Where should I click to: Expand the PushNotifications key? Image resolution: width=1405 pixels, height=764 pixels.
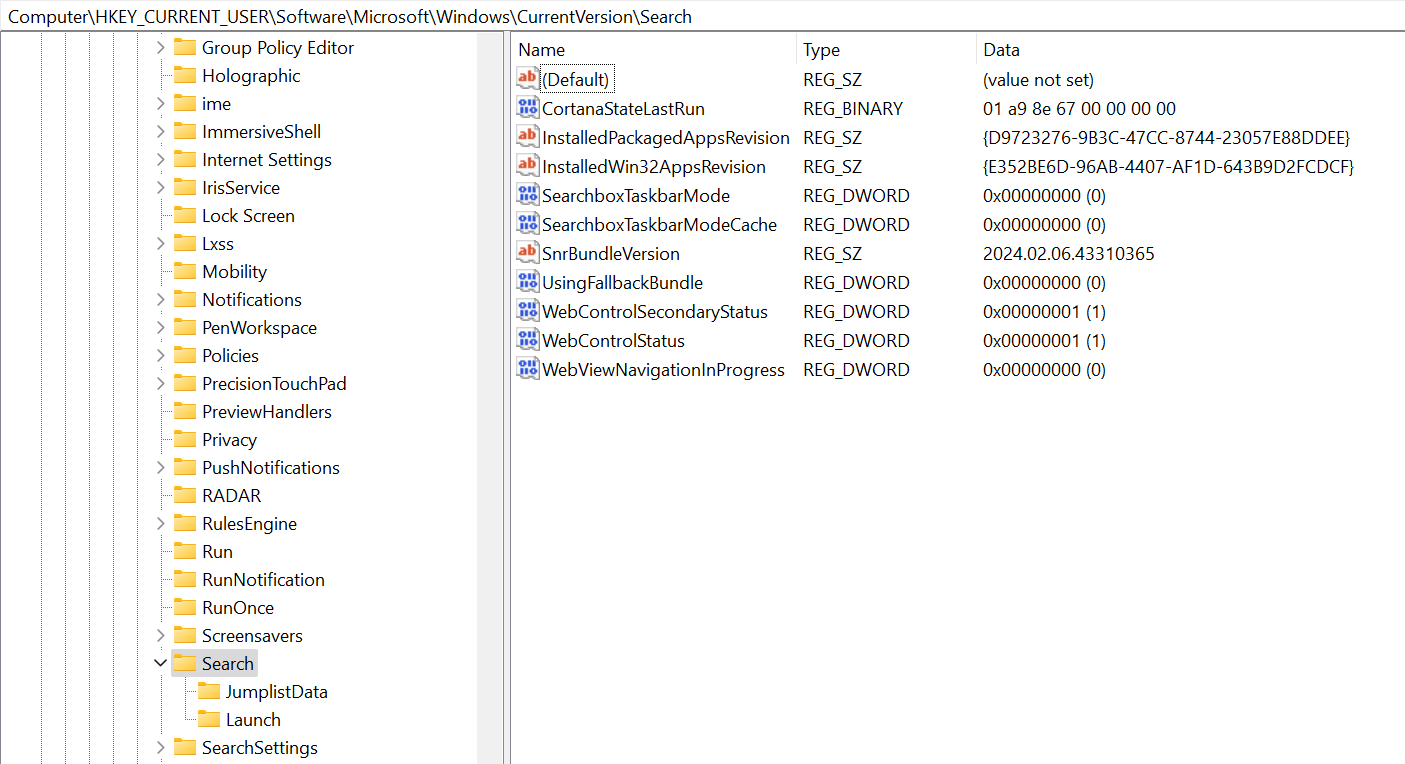160,467
